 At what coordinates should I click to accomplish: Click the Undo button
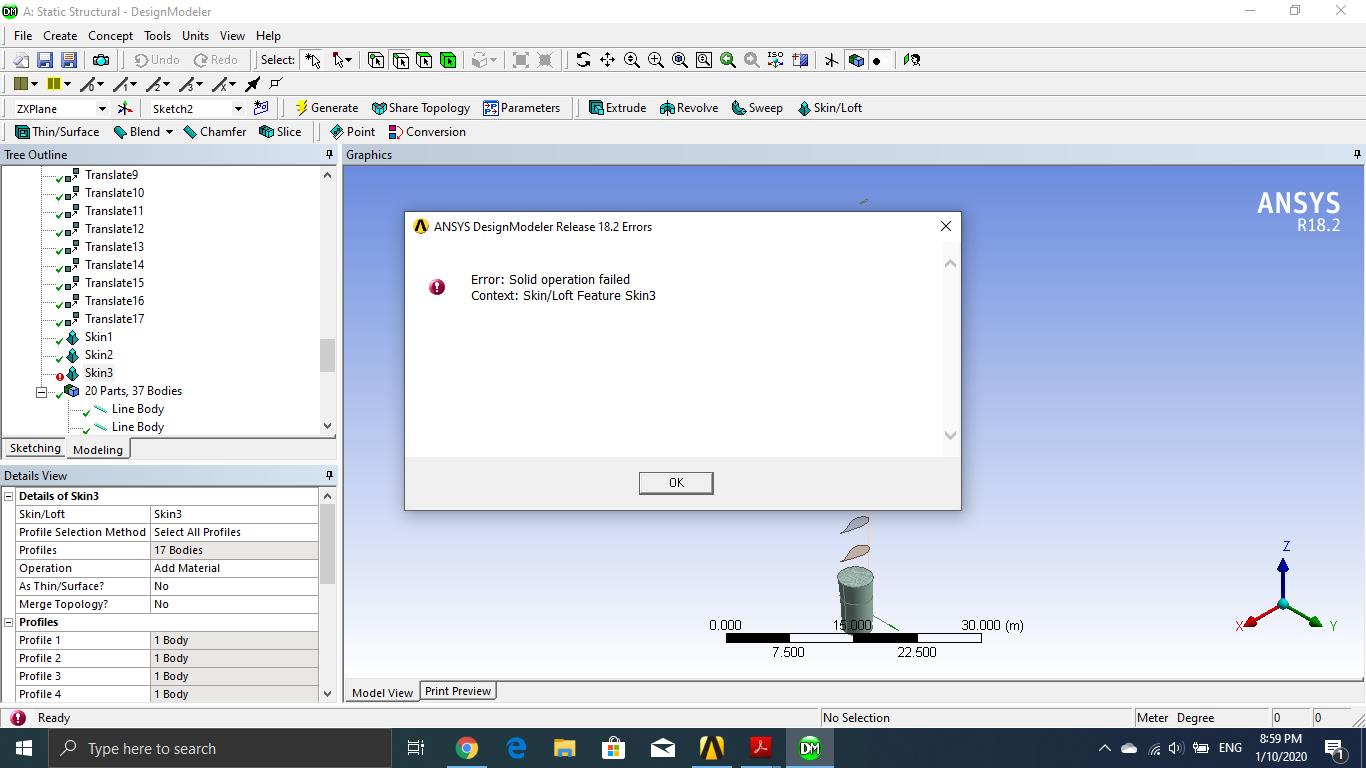click(157, 60)
